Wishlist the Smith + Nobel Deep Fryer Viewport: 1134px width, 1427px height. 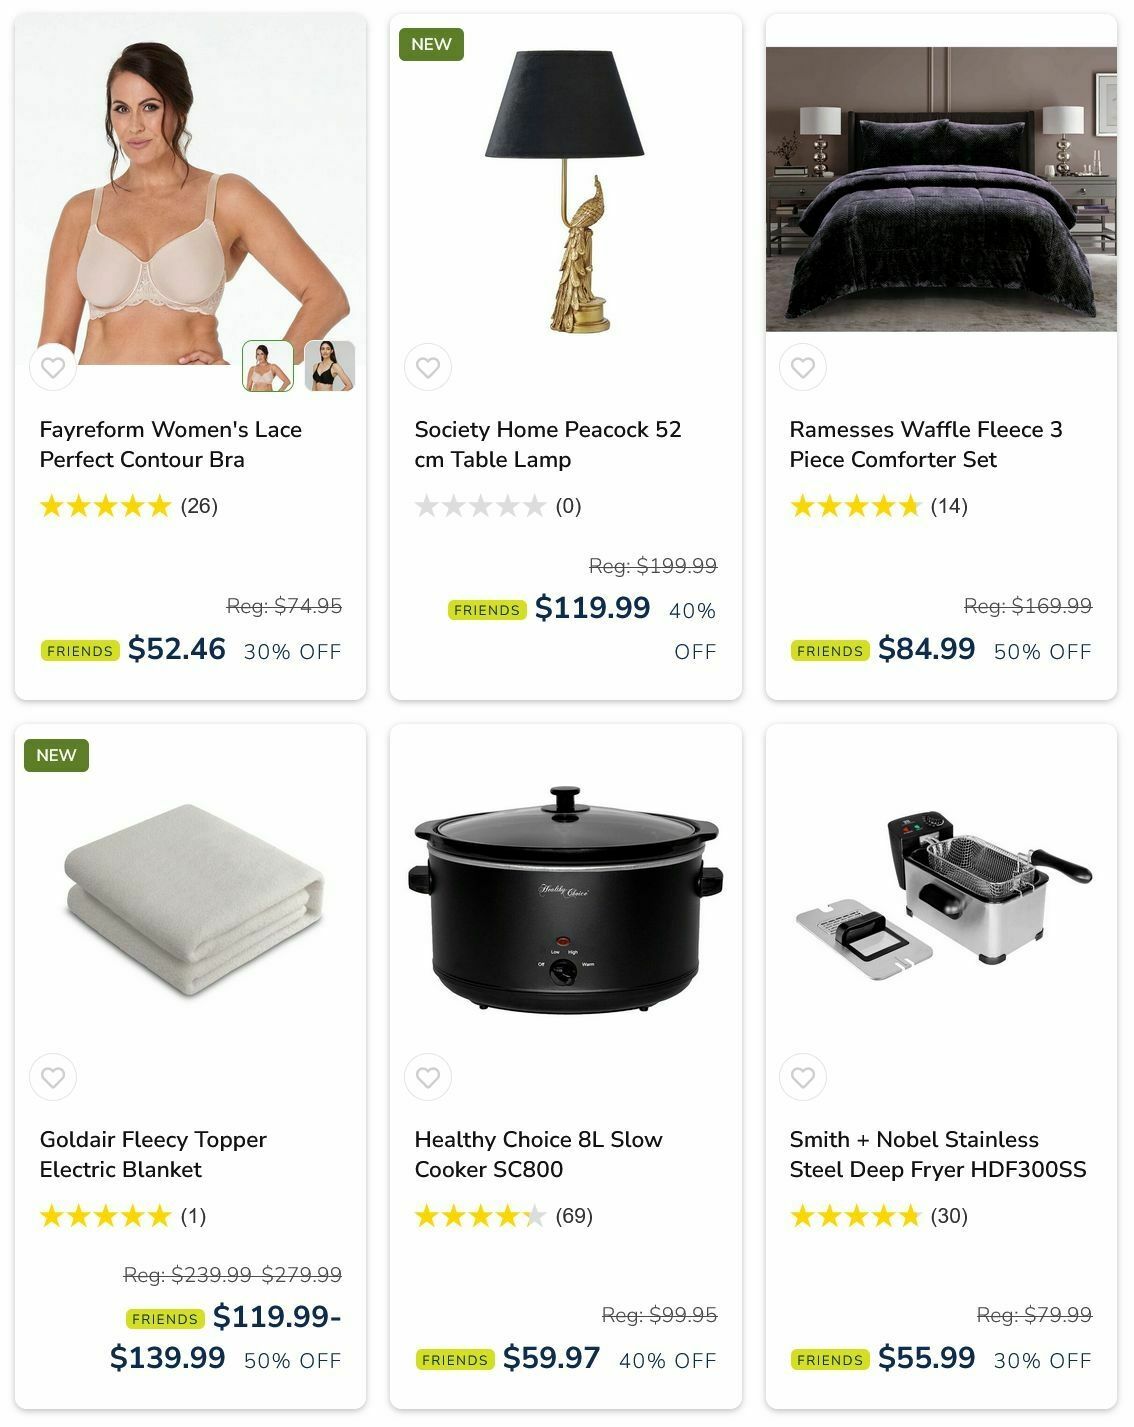click(803, 1077)
